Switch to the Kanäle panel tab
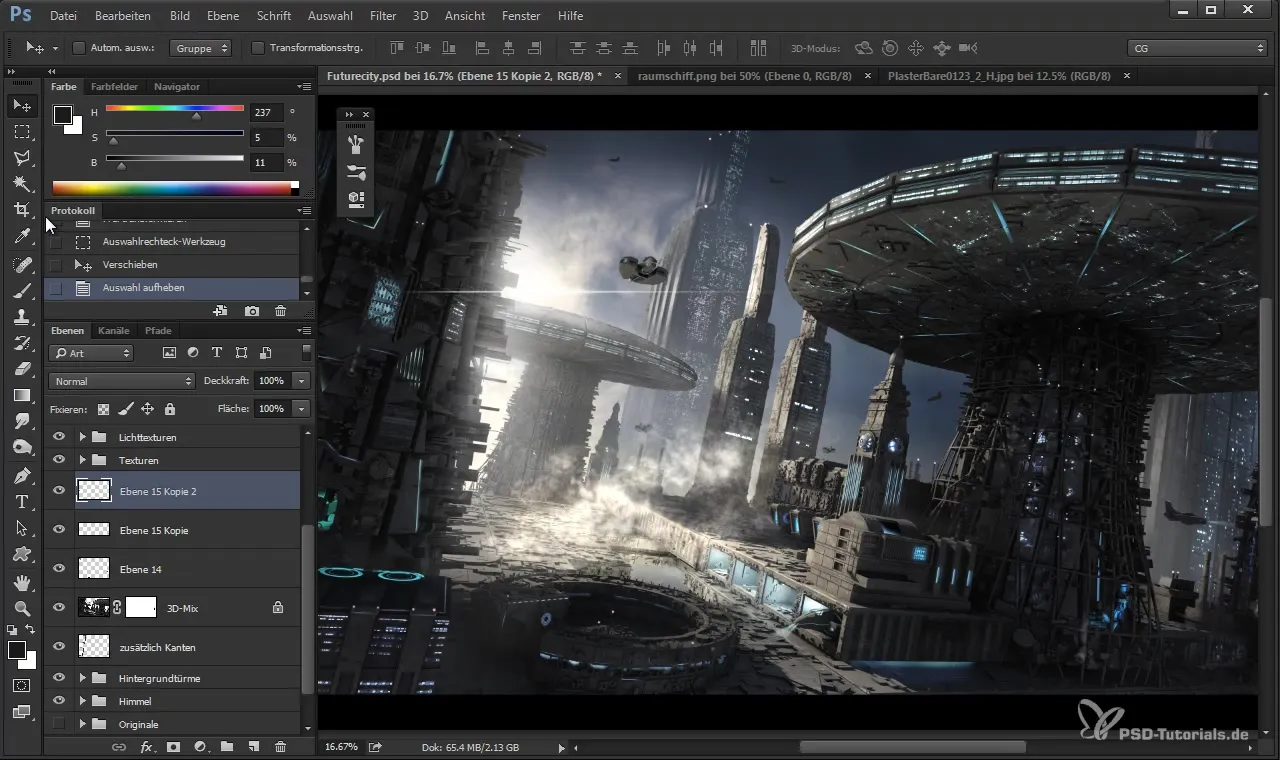This screenshot has width=1280, height=760. pyautogui.click(x=114, y=331)
